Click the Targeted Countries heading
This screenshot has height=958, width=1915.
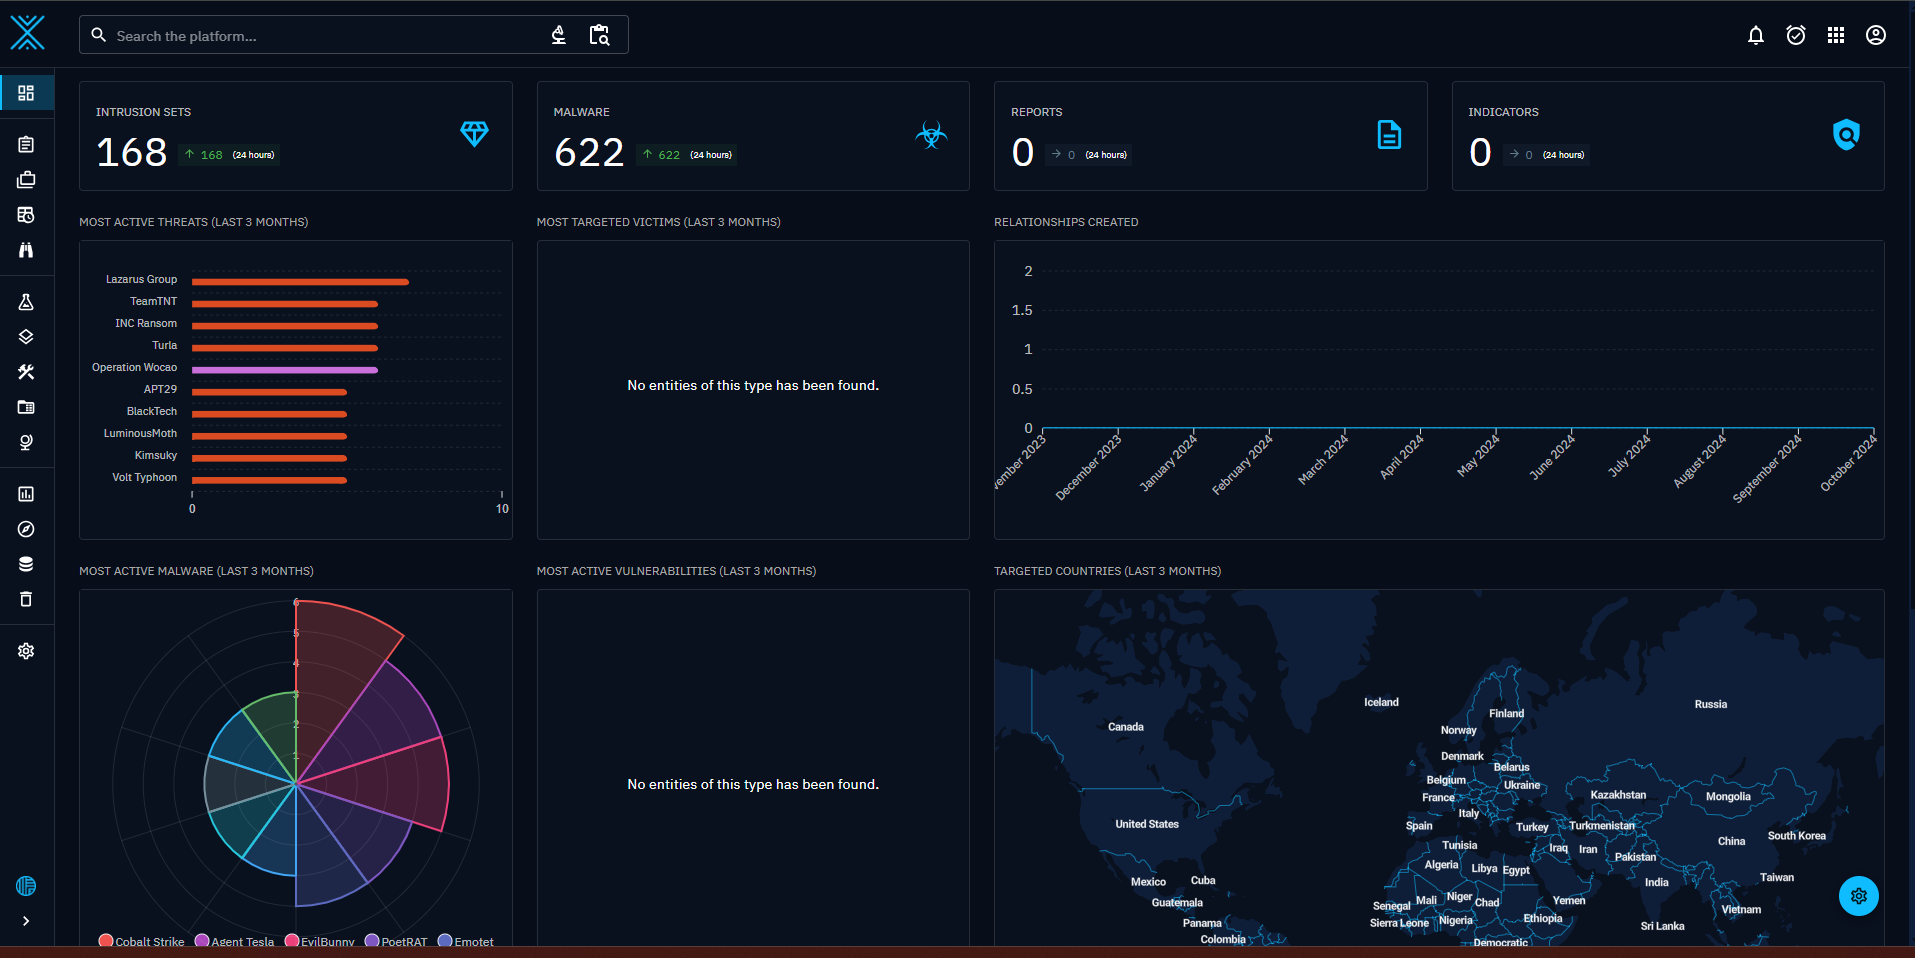[x=1107, y=571]
